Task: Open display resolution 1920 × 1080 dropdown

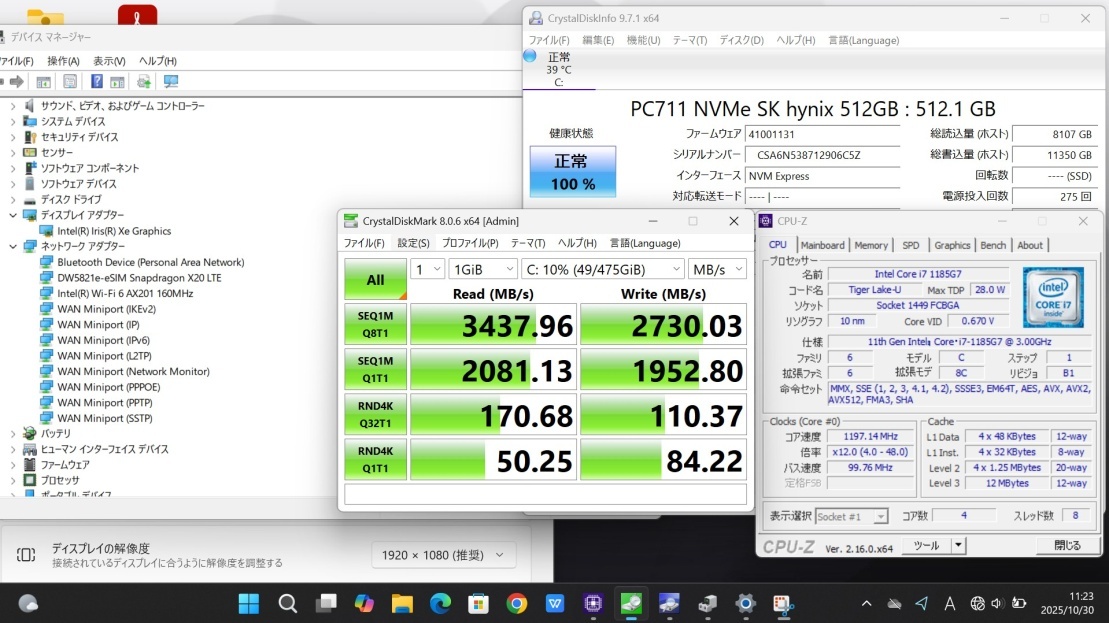Action: click(x=443, y=555)
